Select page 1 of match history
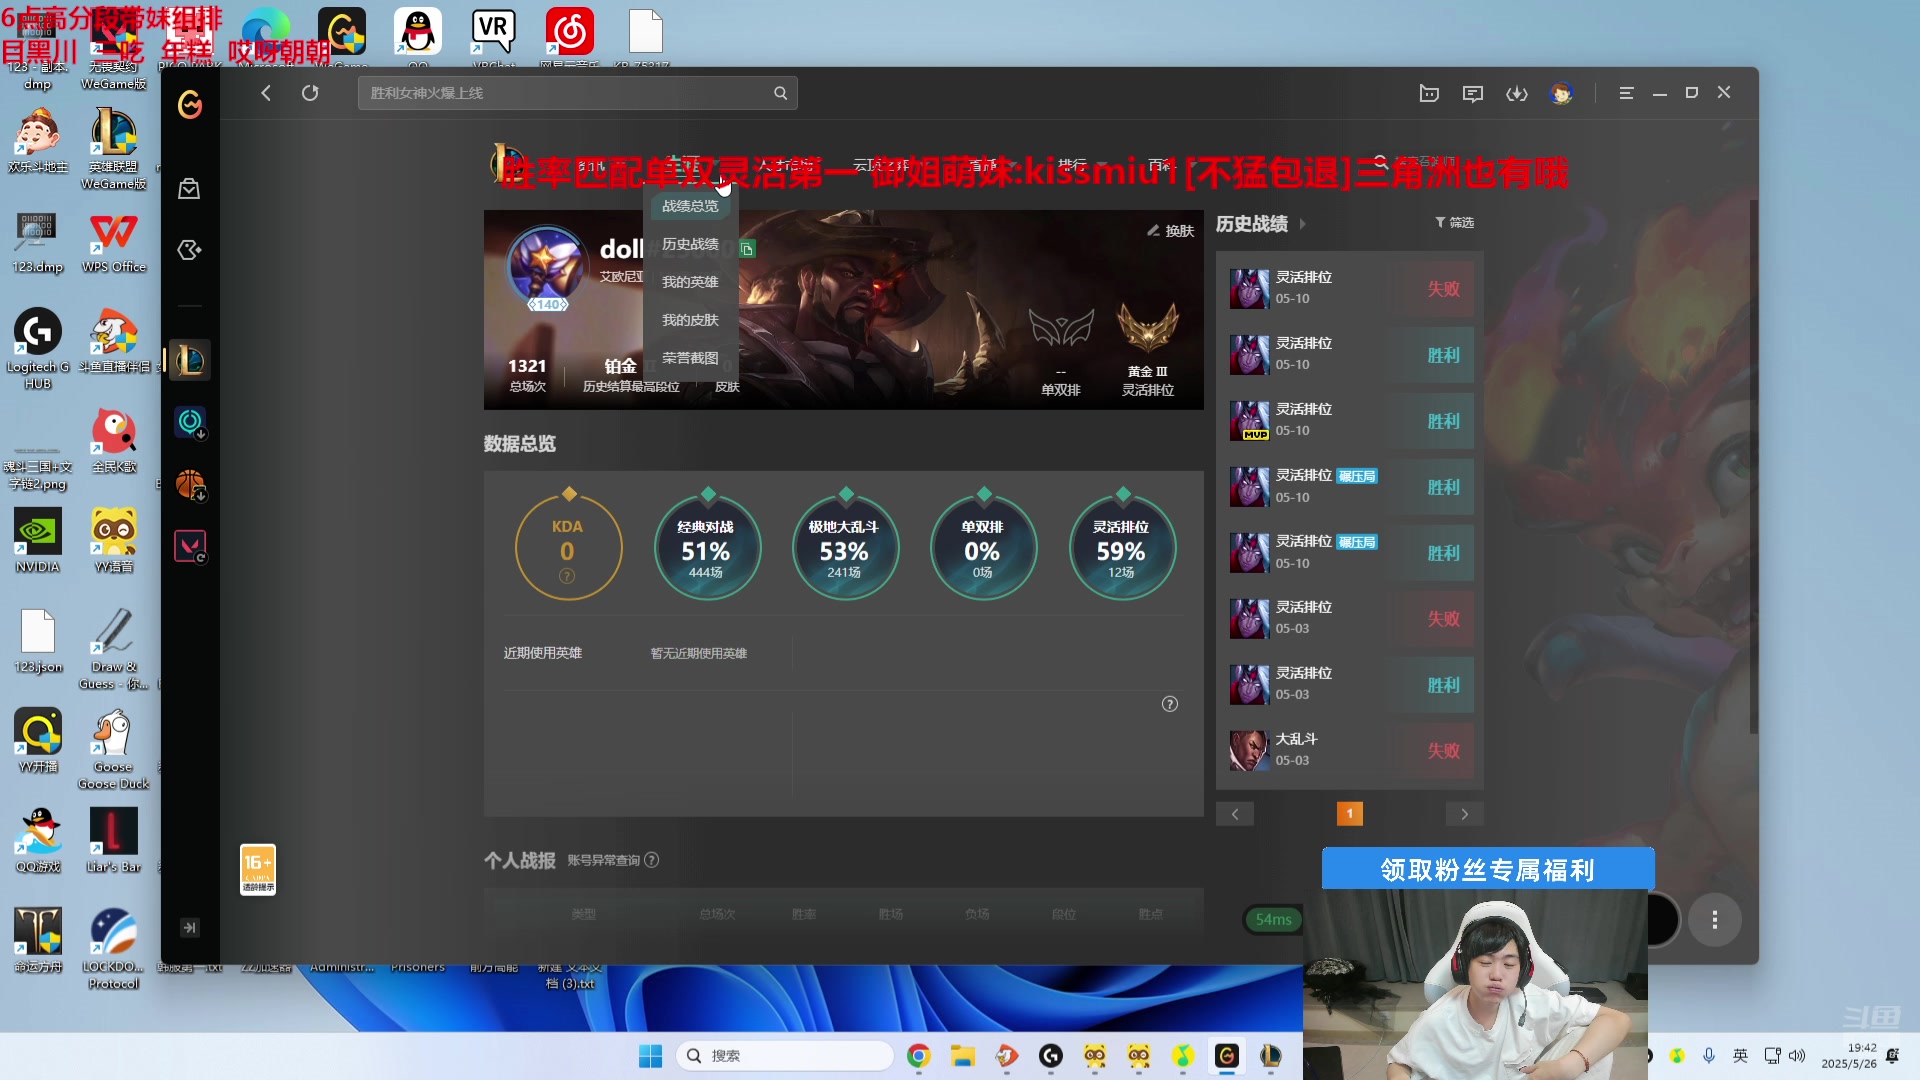 pyautogui.click(x=1350, y=814)
